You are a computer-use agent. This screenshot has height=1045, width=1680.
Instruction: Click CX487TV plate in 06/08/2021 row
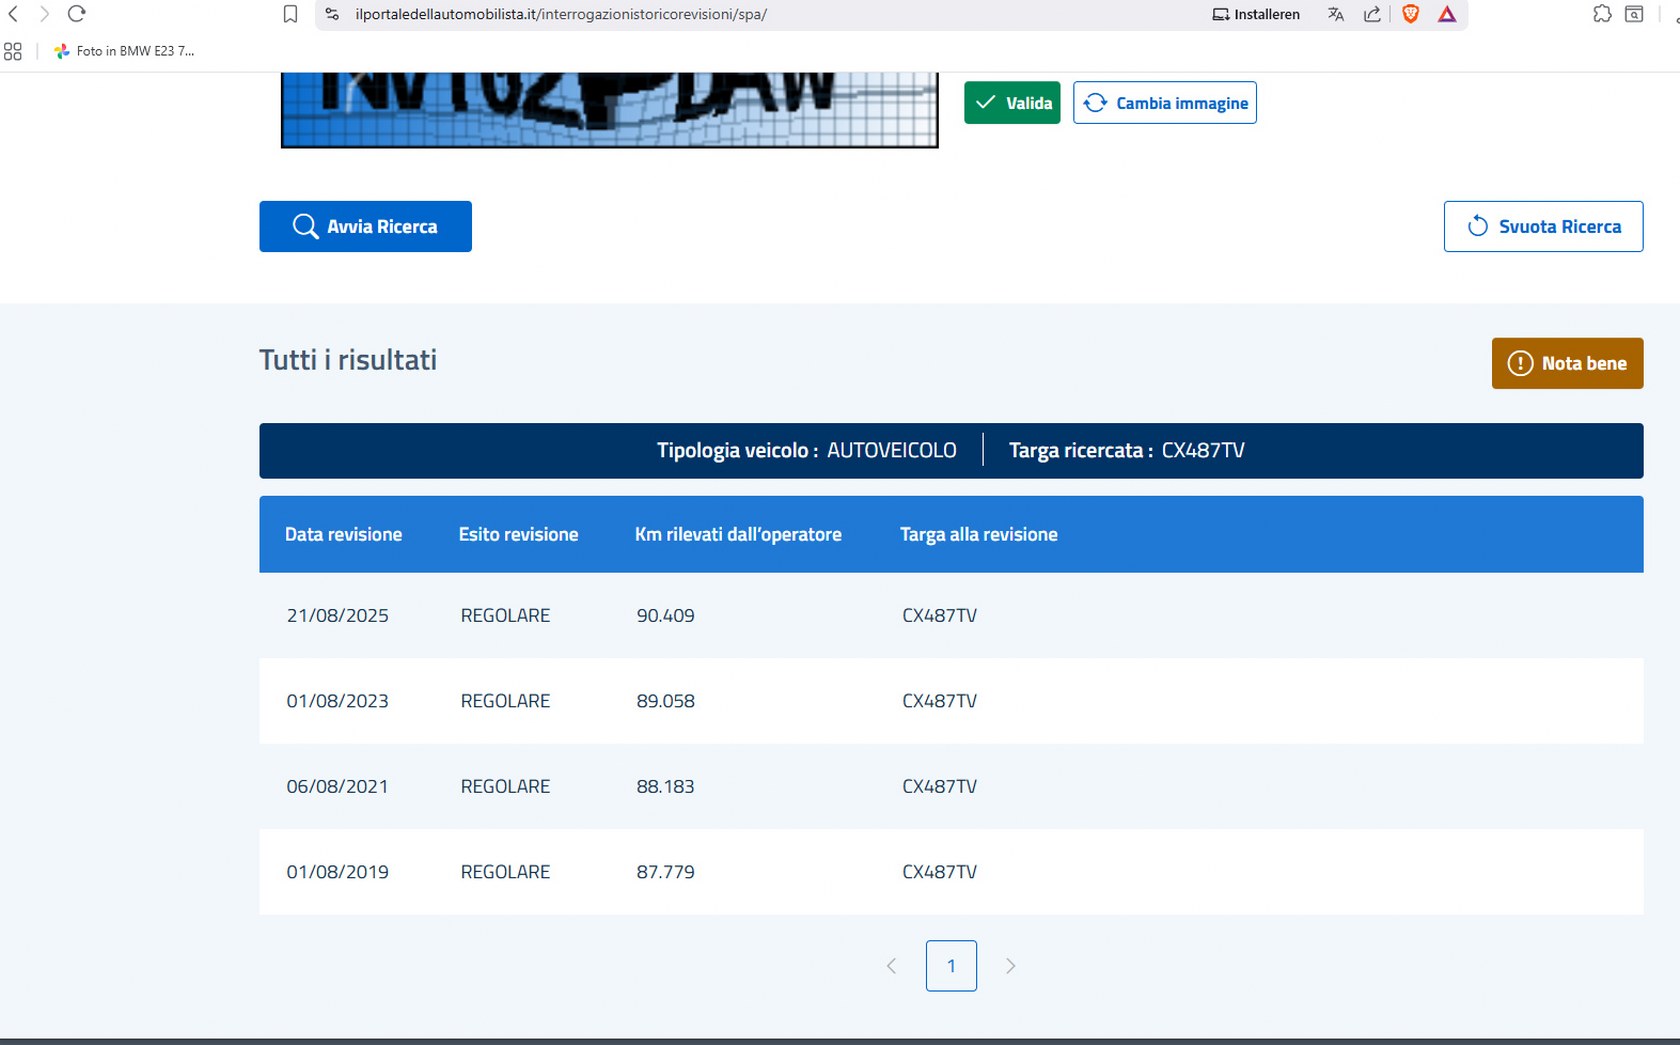939,787
